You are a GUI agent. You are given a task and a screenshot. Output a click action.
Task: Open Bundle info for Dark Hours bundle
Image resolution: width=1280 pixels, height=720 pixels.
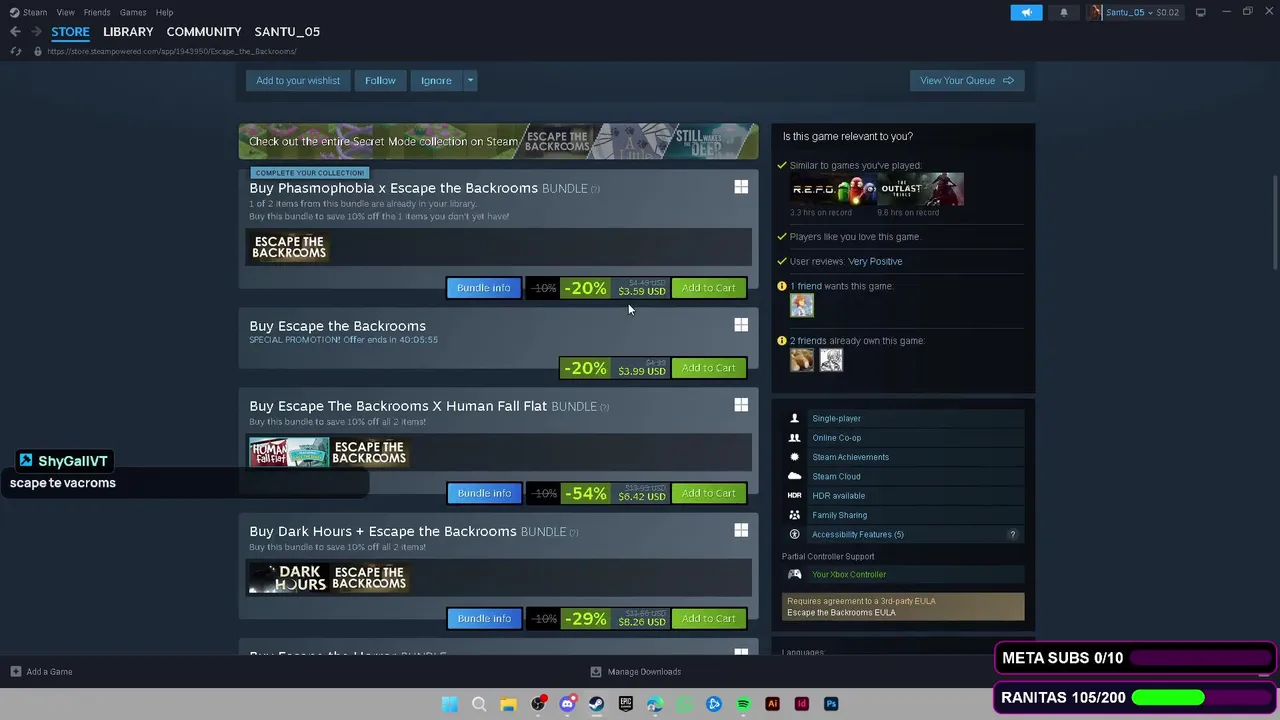click(484, 619)
